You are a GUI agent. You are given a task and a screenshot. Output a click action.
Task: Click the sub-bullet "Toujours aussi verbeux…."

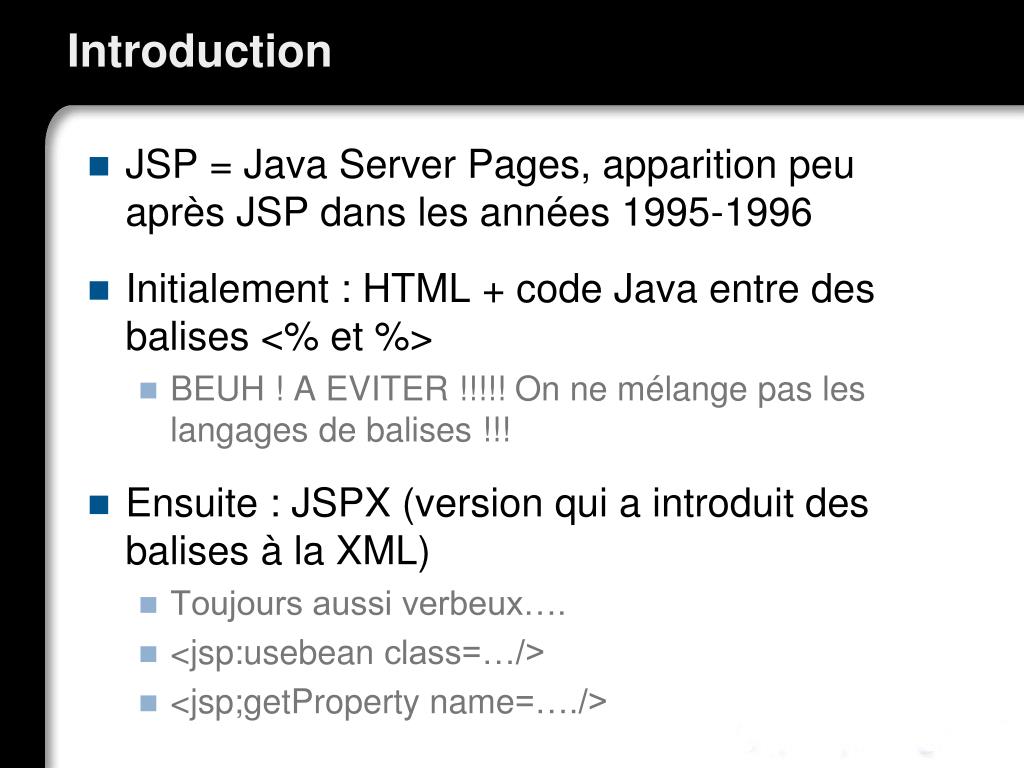point(368,603)
